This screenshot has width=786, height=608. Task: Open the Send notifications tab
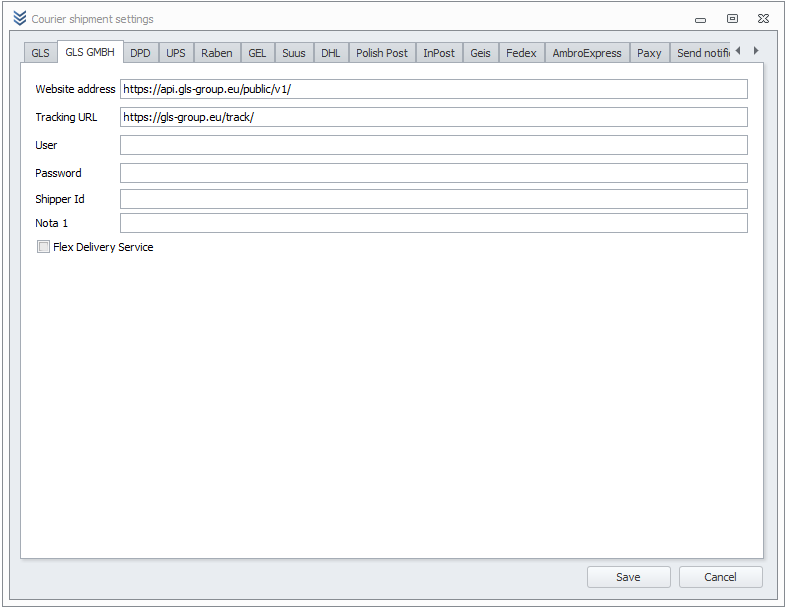[x=700, y=53]
